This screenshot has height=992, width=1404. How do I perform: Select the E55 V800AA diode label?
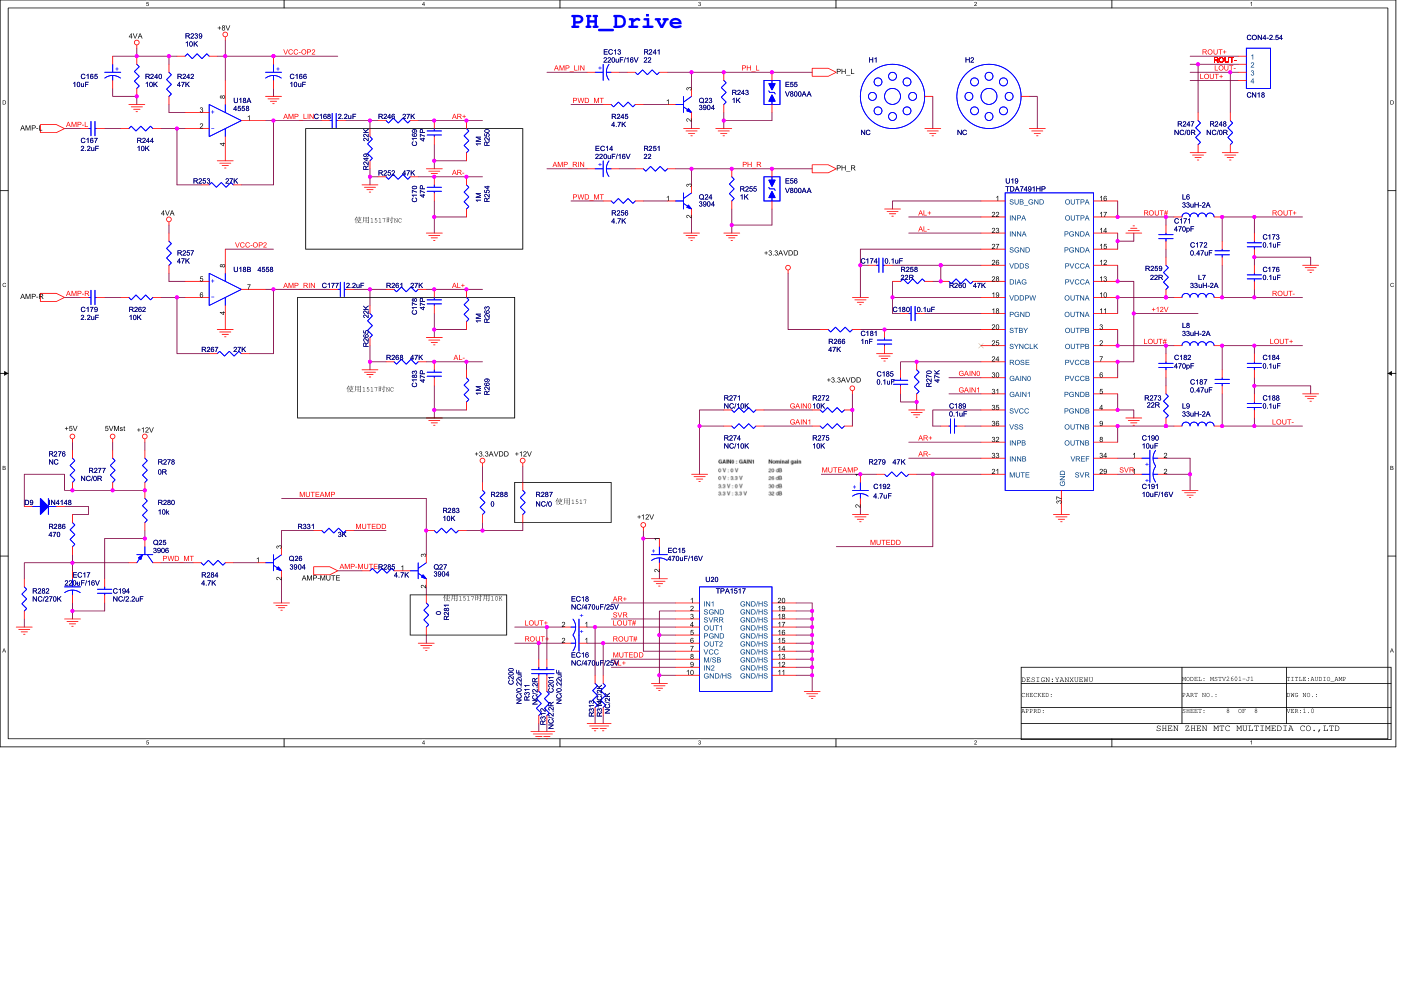tap(798, 89)
